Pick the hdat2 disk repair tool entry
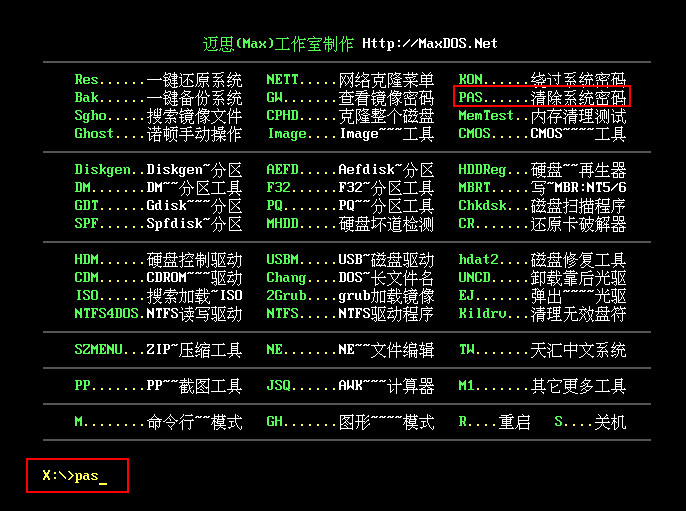 pos(542,260)
